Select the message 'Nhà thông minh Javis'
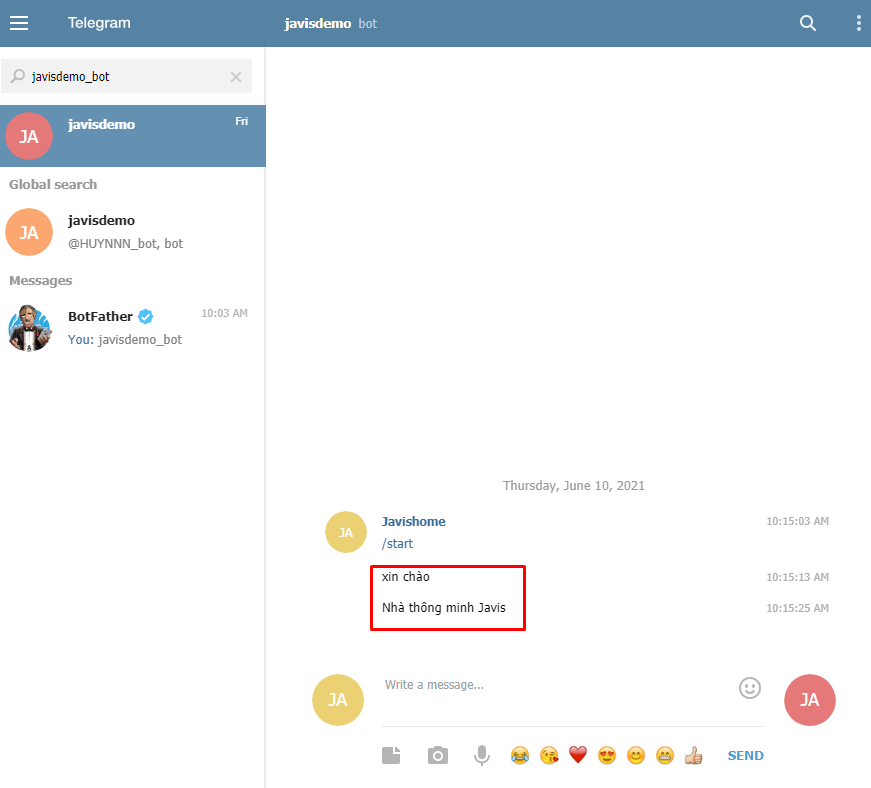 [x=443, y=608]
